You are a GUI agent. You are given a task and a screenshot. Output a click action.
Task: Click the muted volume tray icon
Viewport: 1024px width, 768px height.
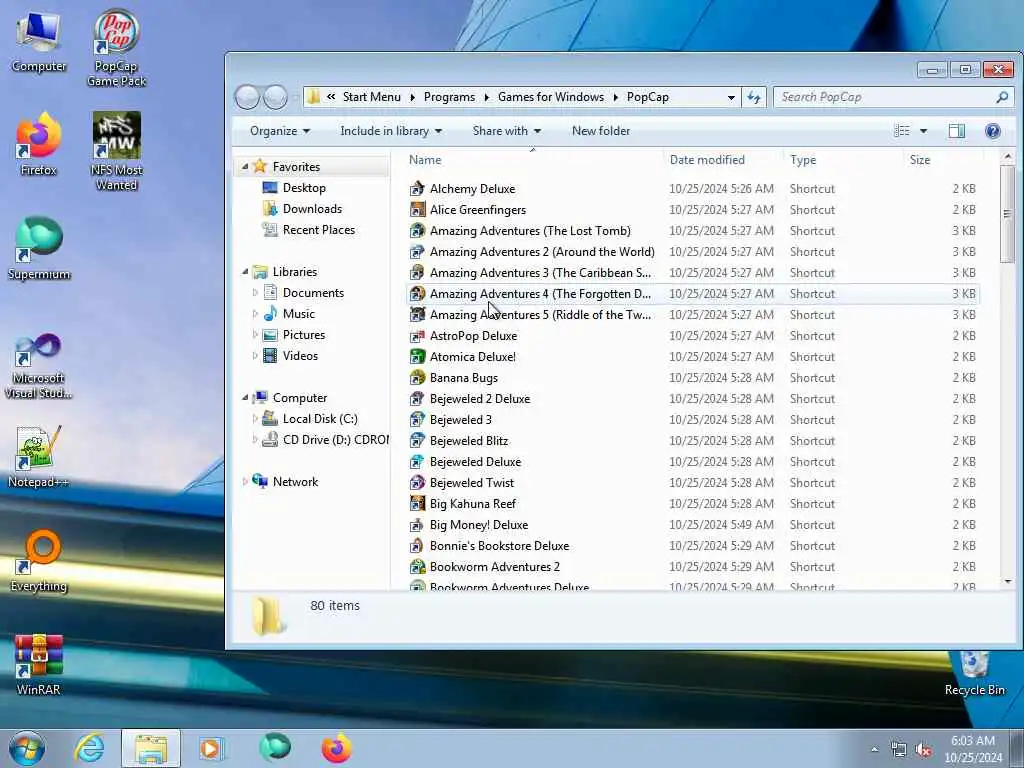pos(923,750)
